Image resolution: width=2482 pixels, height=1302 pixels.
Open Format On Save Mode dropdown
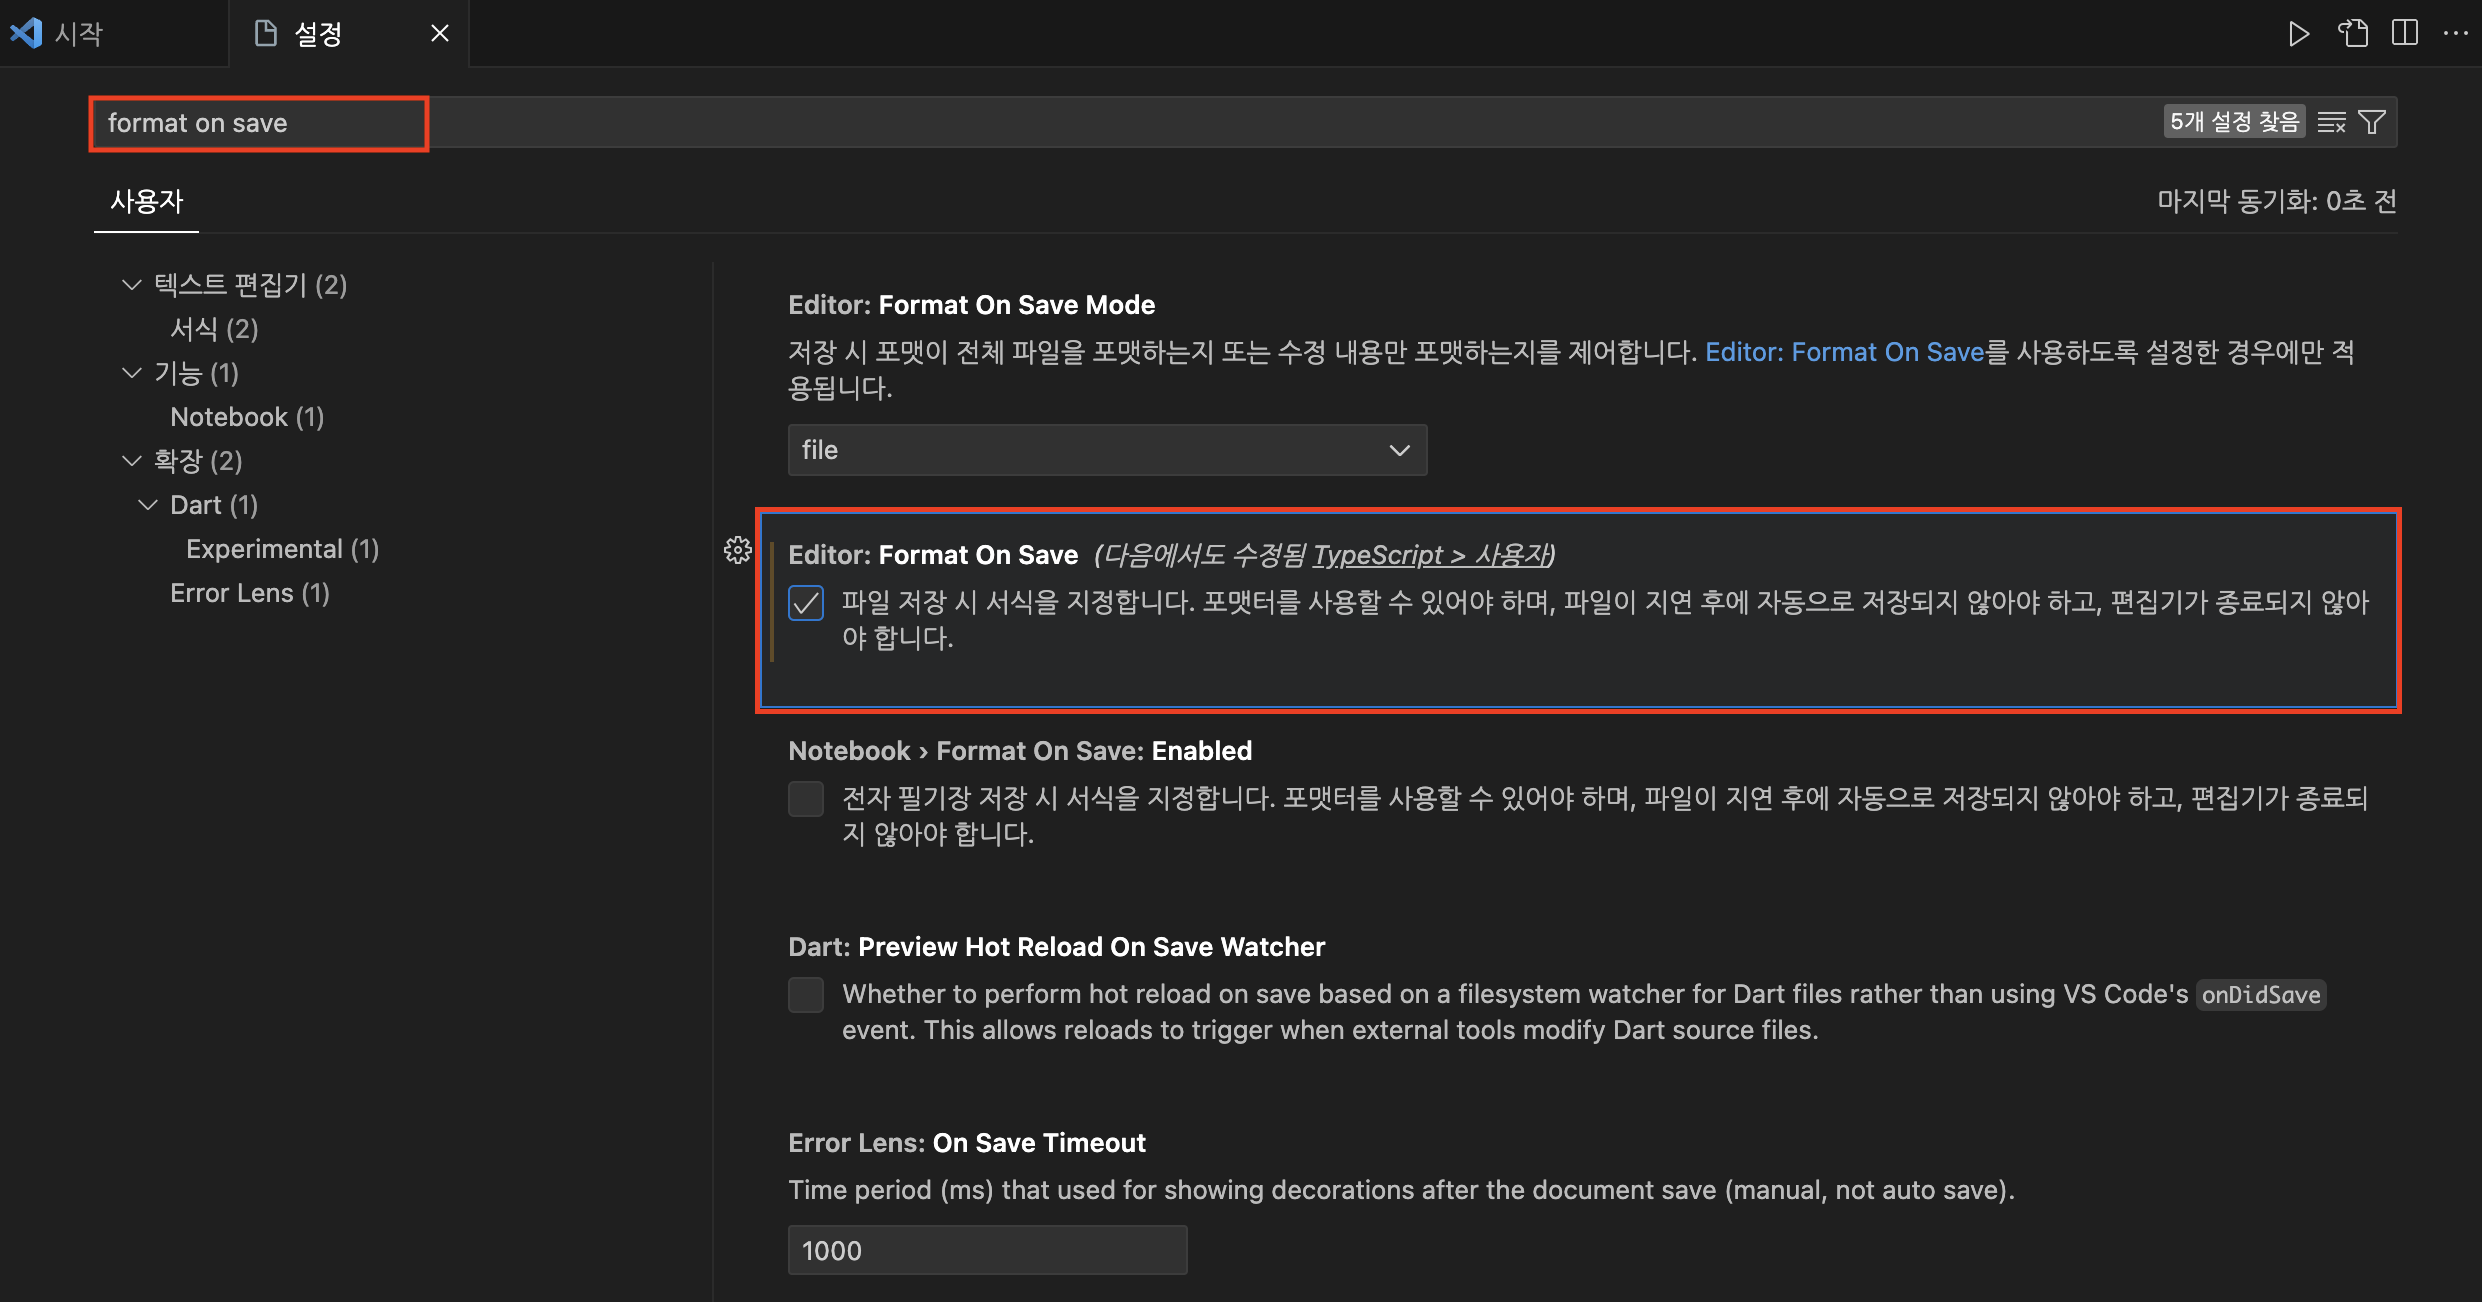pyautogui.click(x=1107, y=450)
